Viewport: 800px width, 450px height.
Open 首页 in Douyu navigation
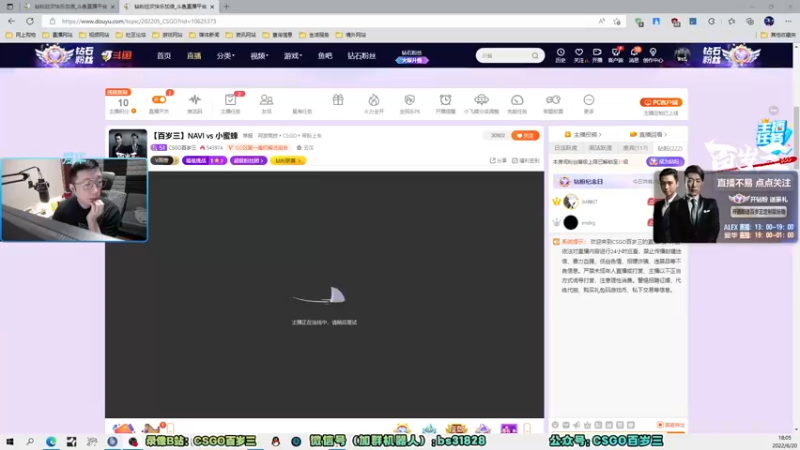coord(164,56)
